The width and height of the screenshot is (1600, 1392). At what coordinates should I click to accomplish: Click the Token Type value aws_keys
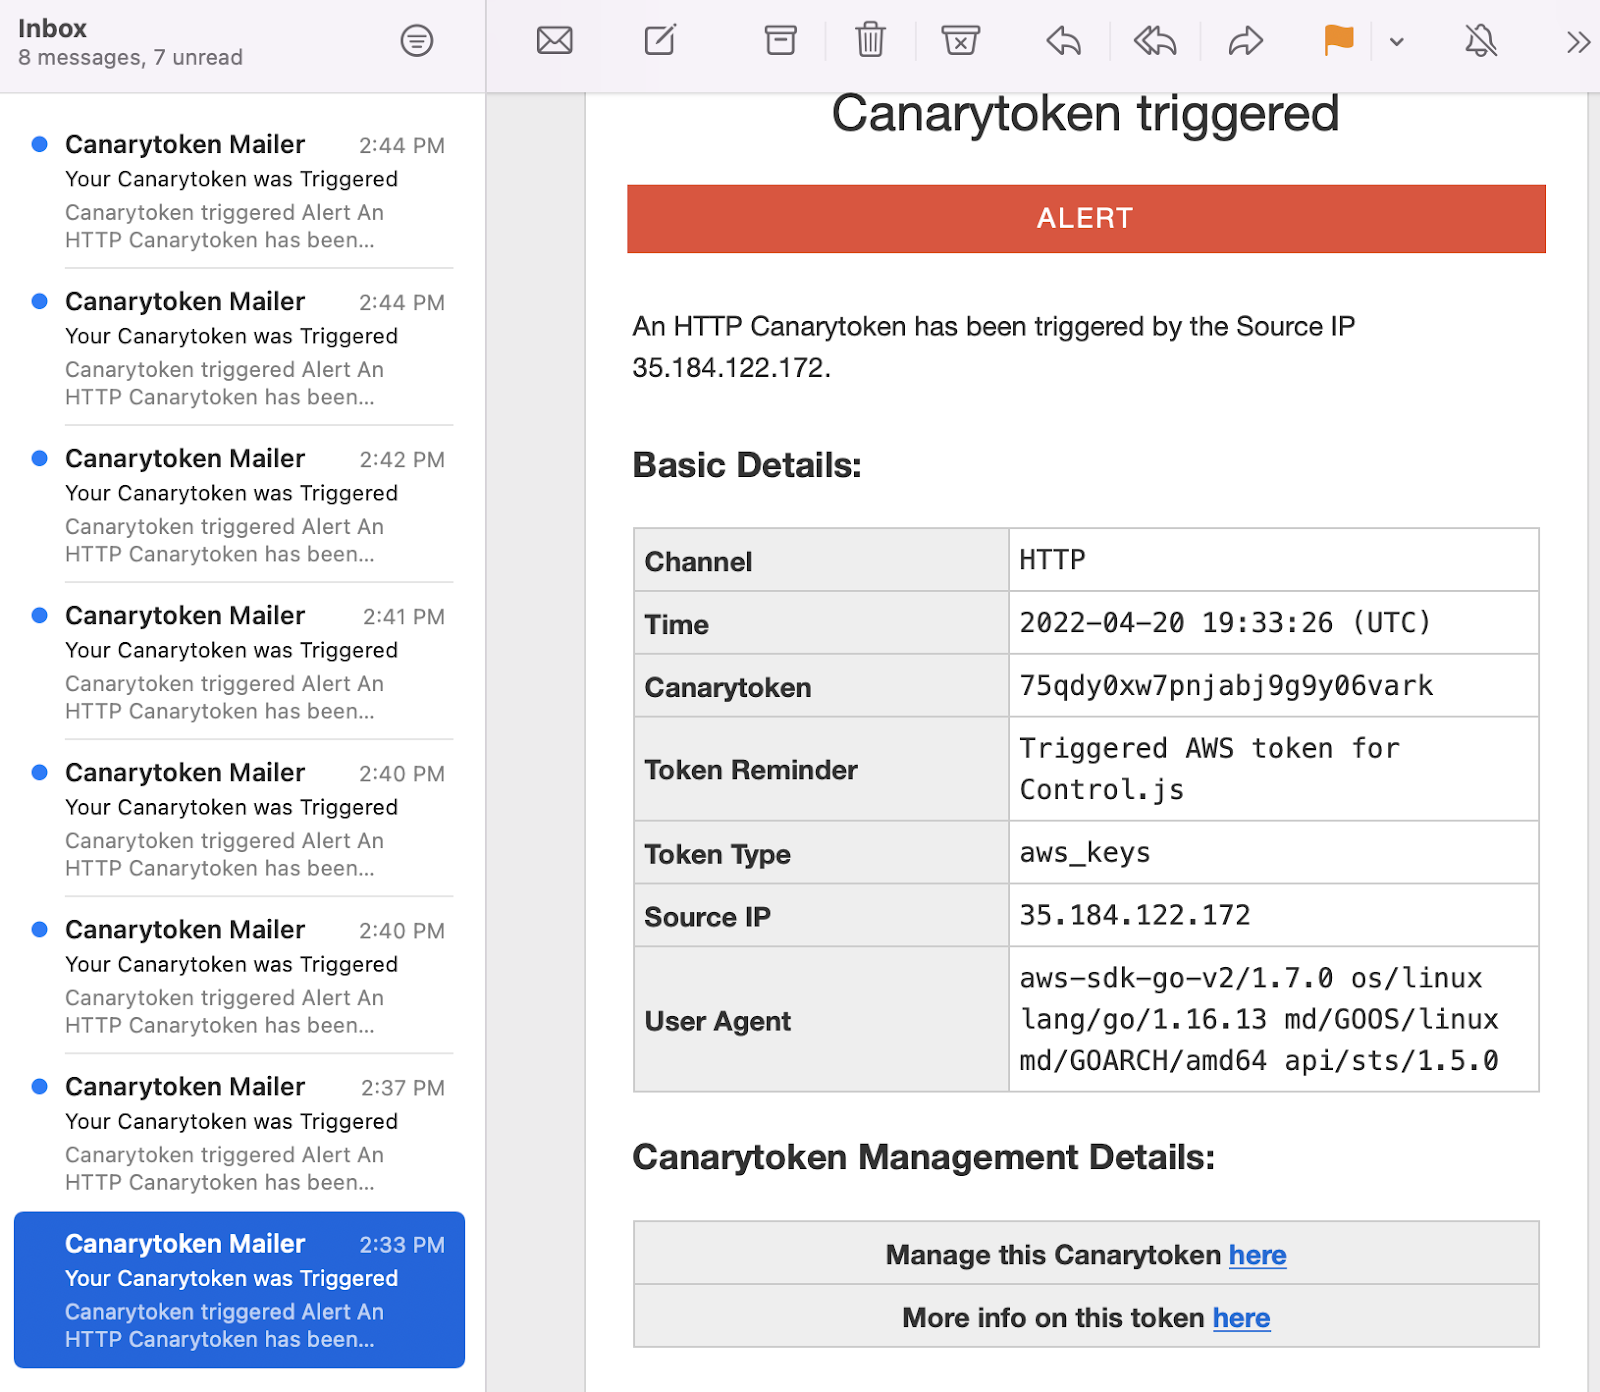click(1085, 853)
